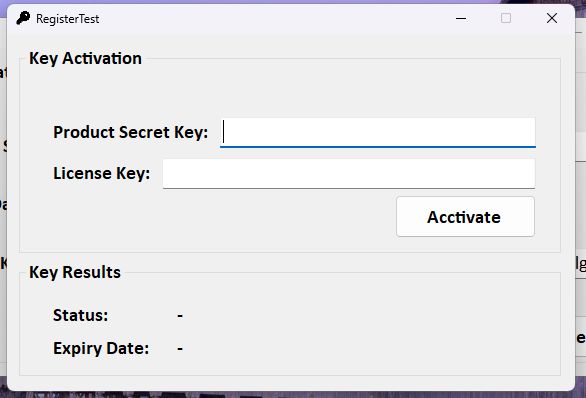Select the "Status:" label
This screenshot has height=398, width=586.
coord(80,315)
